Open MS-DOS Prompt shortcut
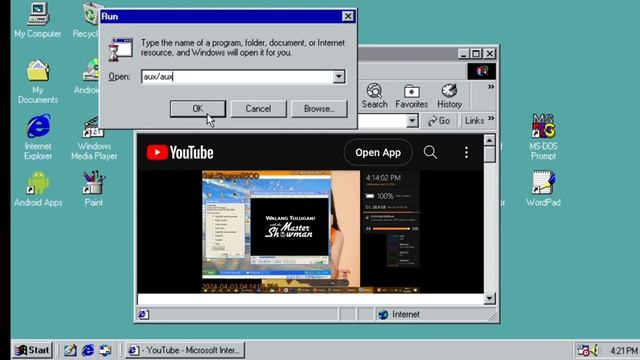640x360 pixels. tap(543, 137)
